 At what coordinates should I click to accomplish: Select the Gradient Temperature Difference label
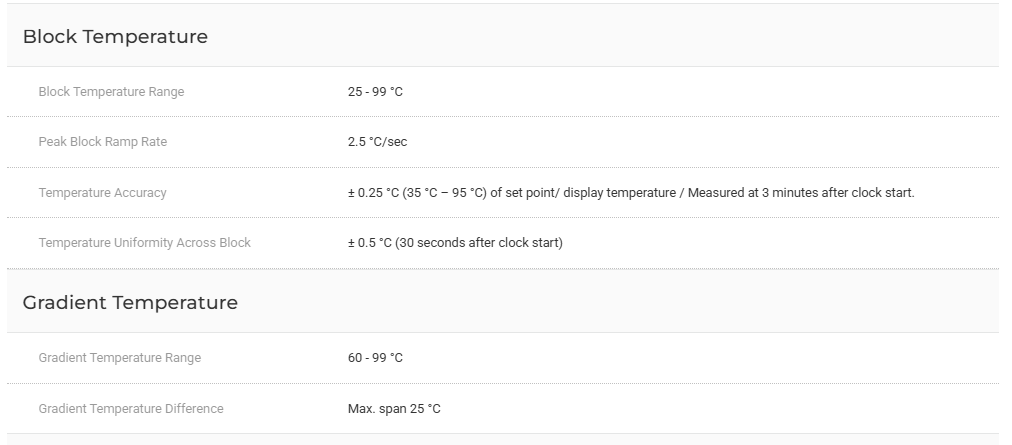coord(131,409)
